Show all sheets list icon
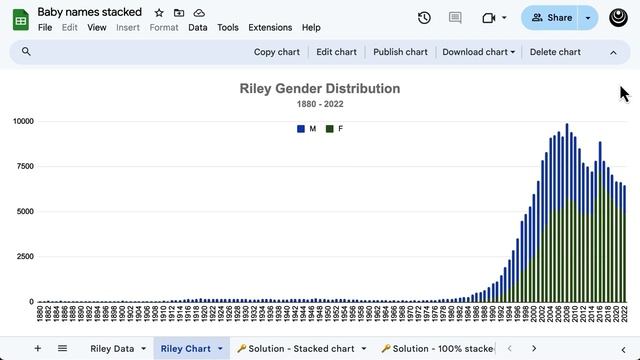Image resolution: width=640 pixels, height=360 pixels. [62, 348]
